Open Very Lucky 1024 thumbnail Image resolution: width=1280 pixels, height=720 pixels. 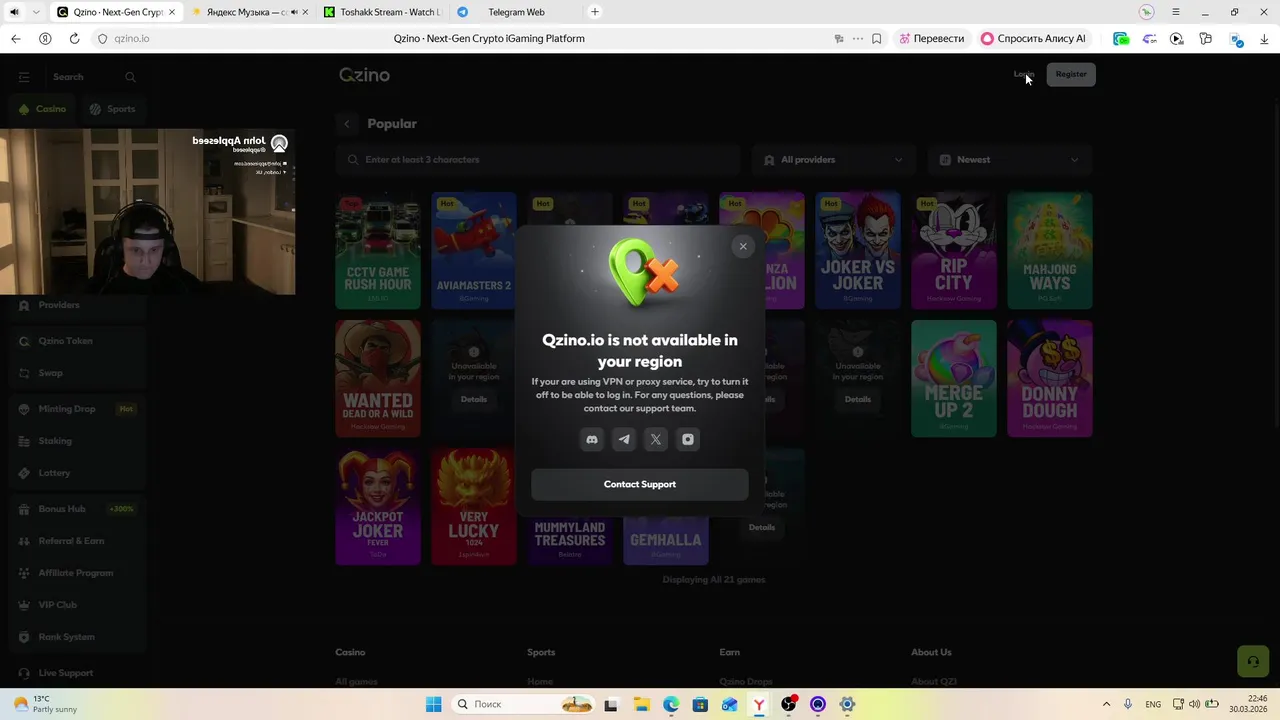[474, 506]
